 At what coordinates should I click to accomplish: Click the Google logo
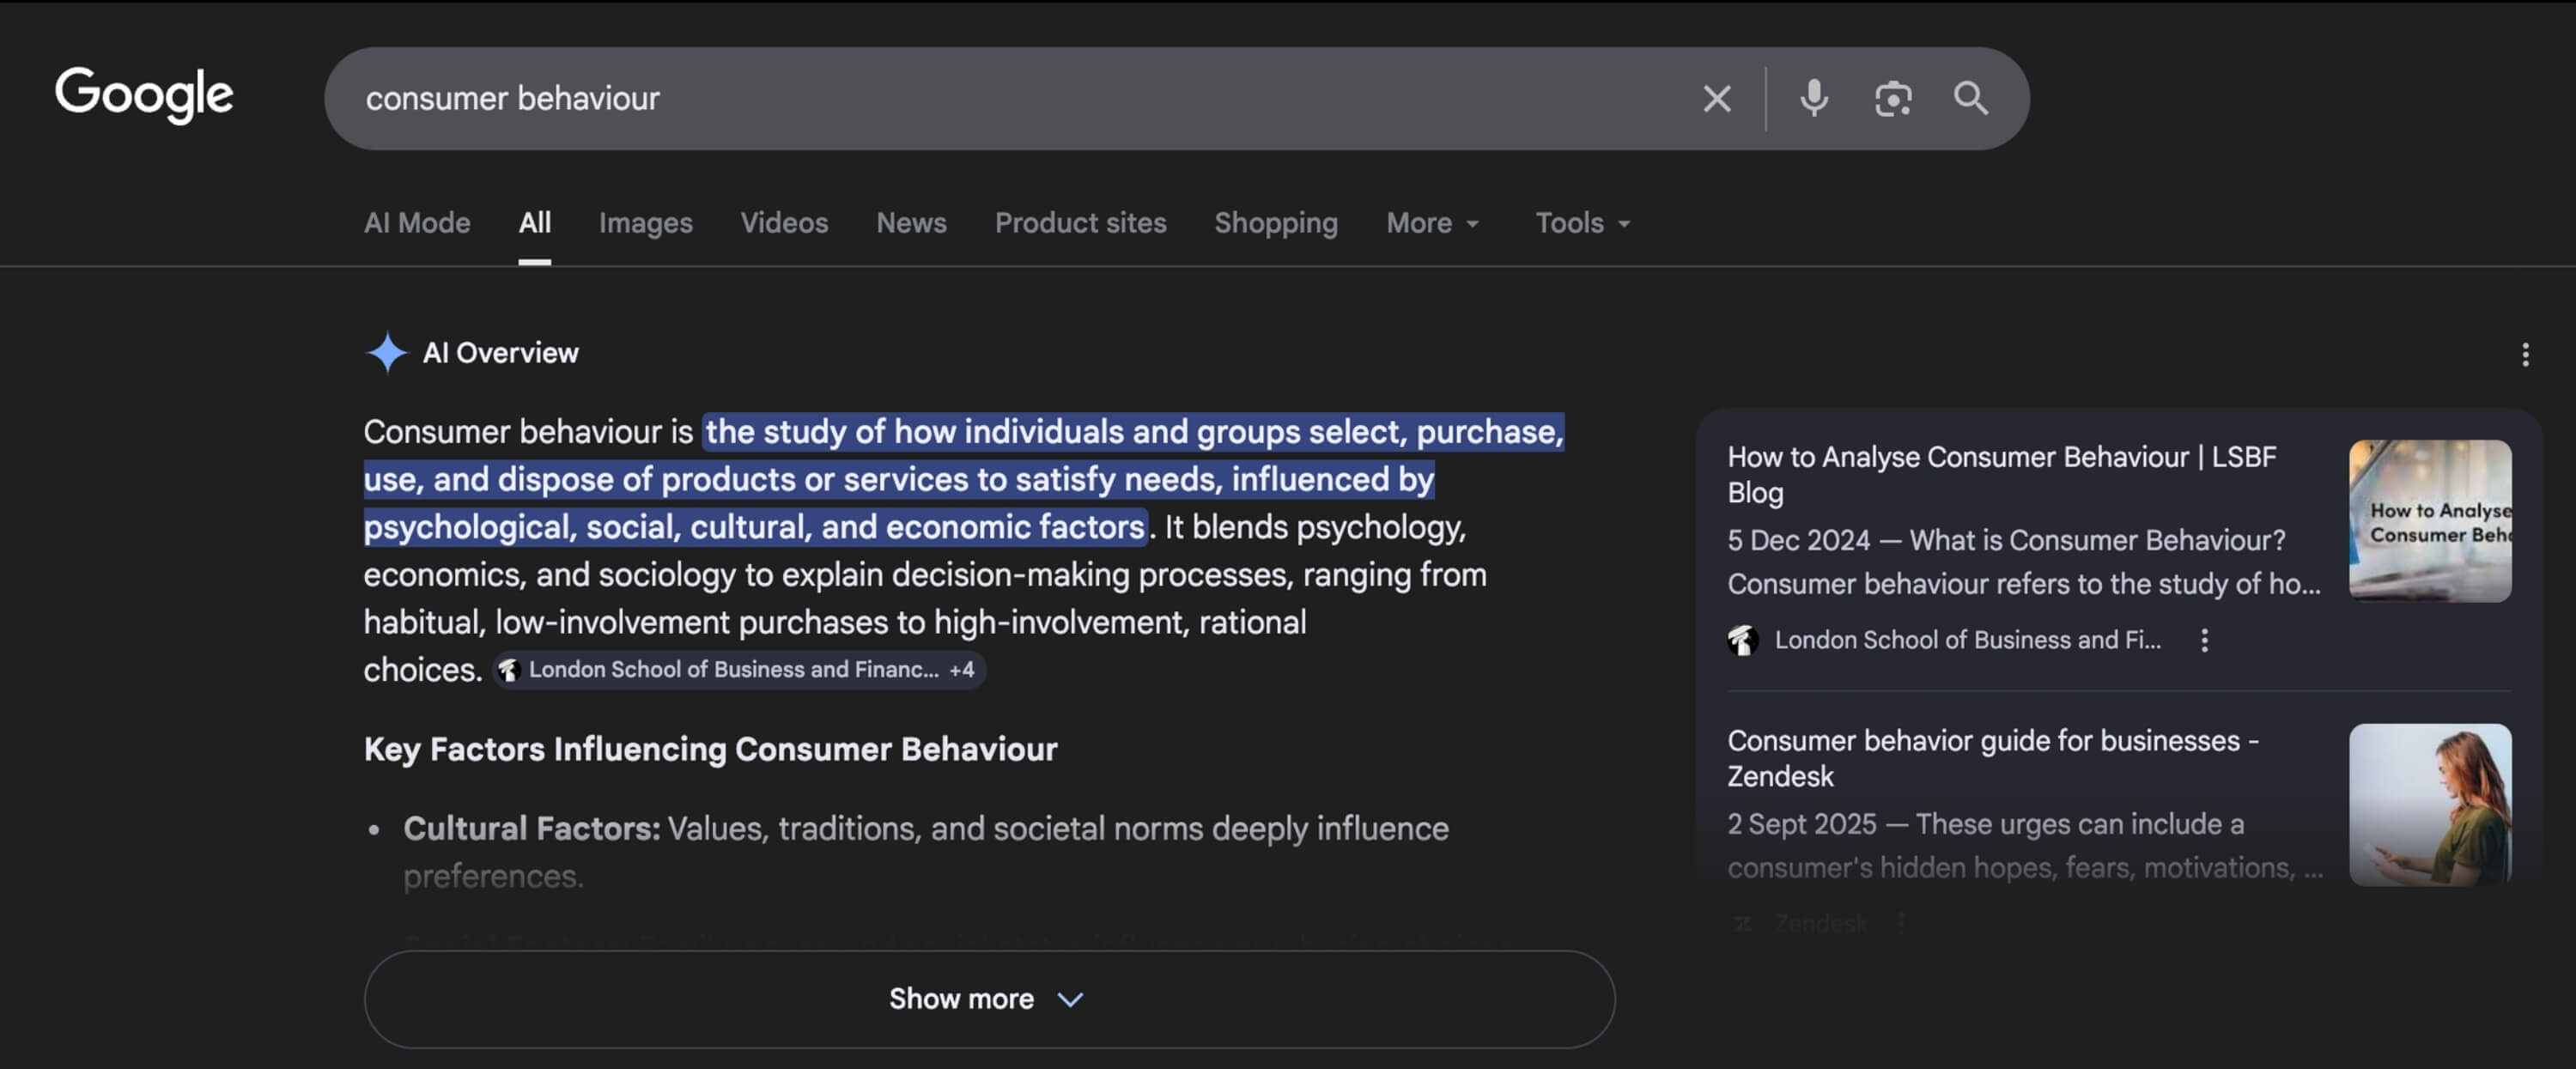(x=143, y=95)
